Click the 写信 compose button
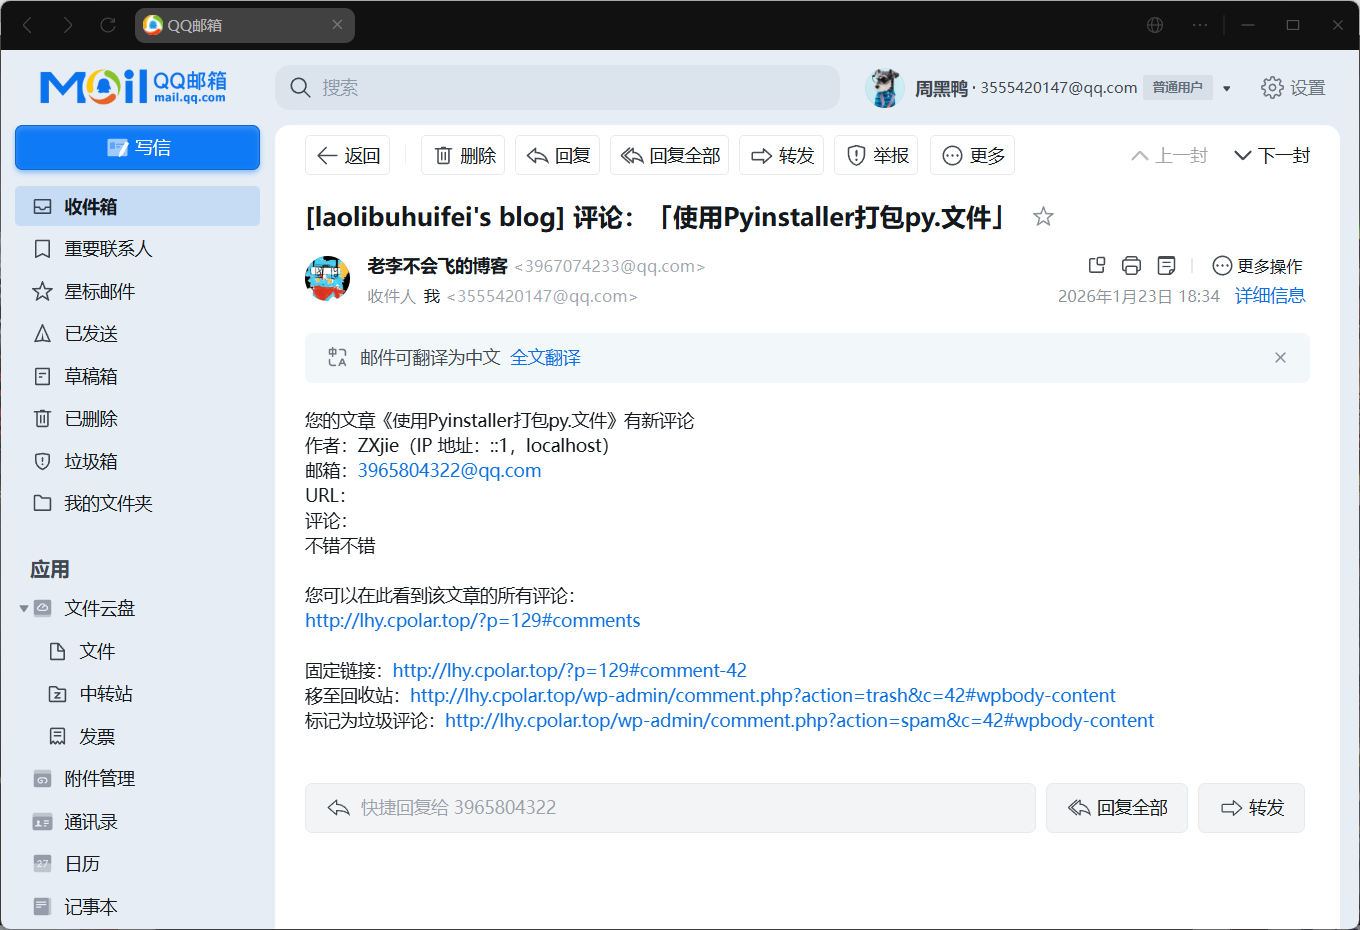Image resolution: width=1360 pixels, height=930 pixels. click(x=137, y=148)
